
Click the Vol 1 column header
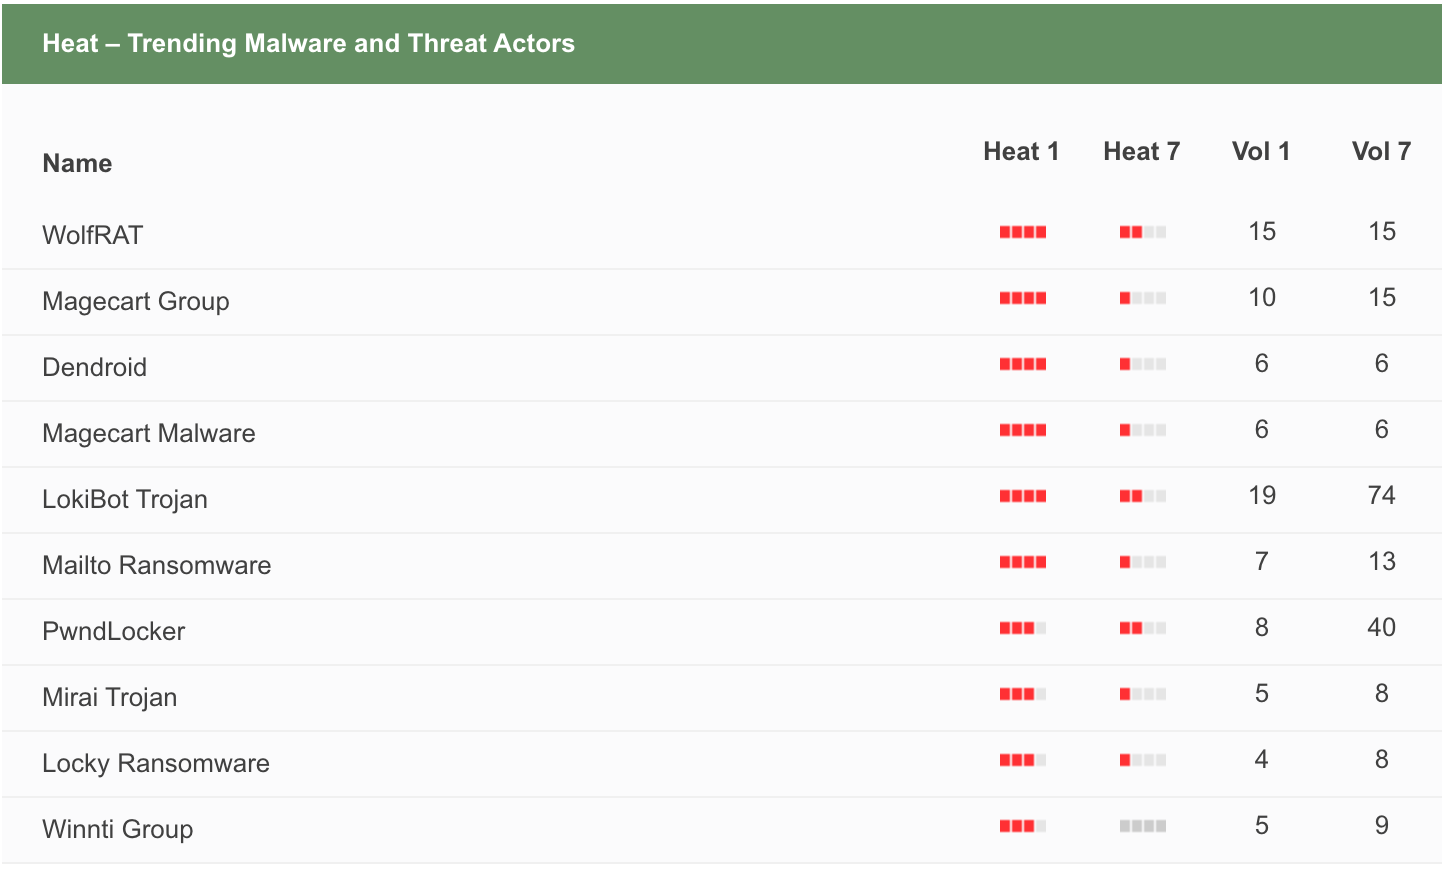[1261, 151]
